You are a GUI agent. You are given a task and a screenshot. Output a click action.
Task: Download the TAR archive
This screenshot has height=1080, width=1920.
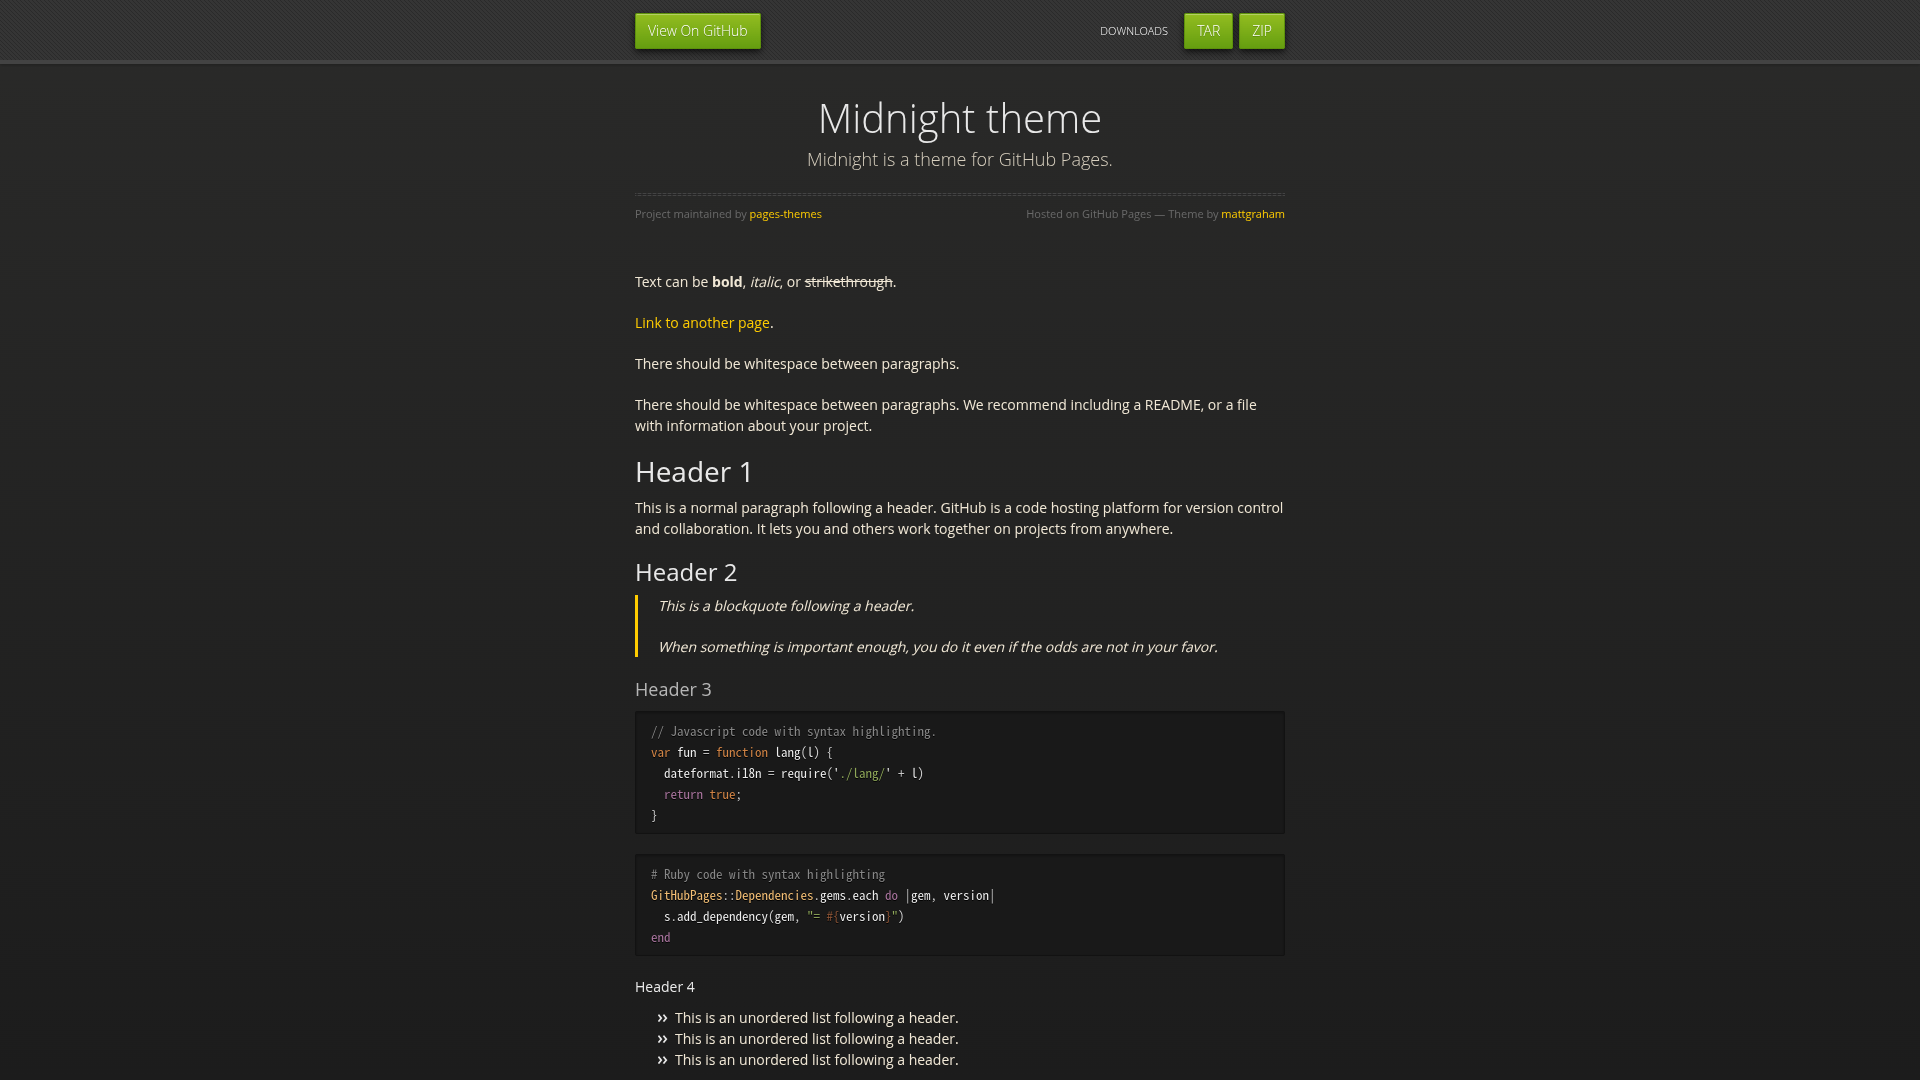(1207, 30)
